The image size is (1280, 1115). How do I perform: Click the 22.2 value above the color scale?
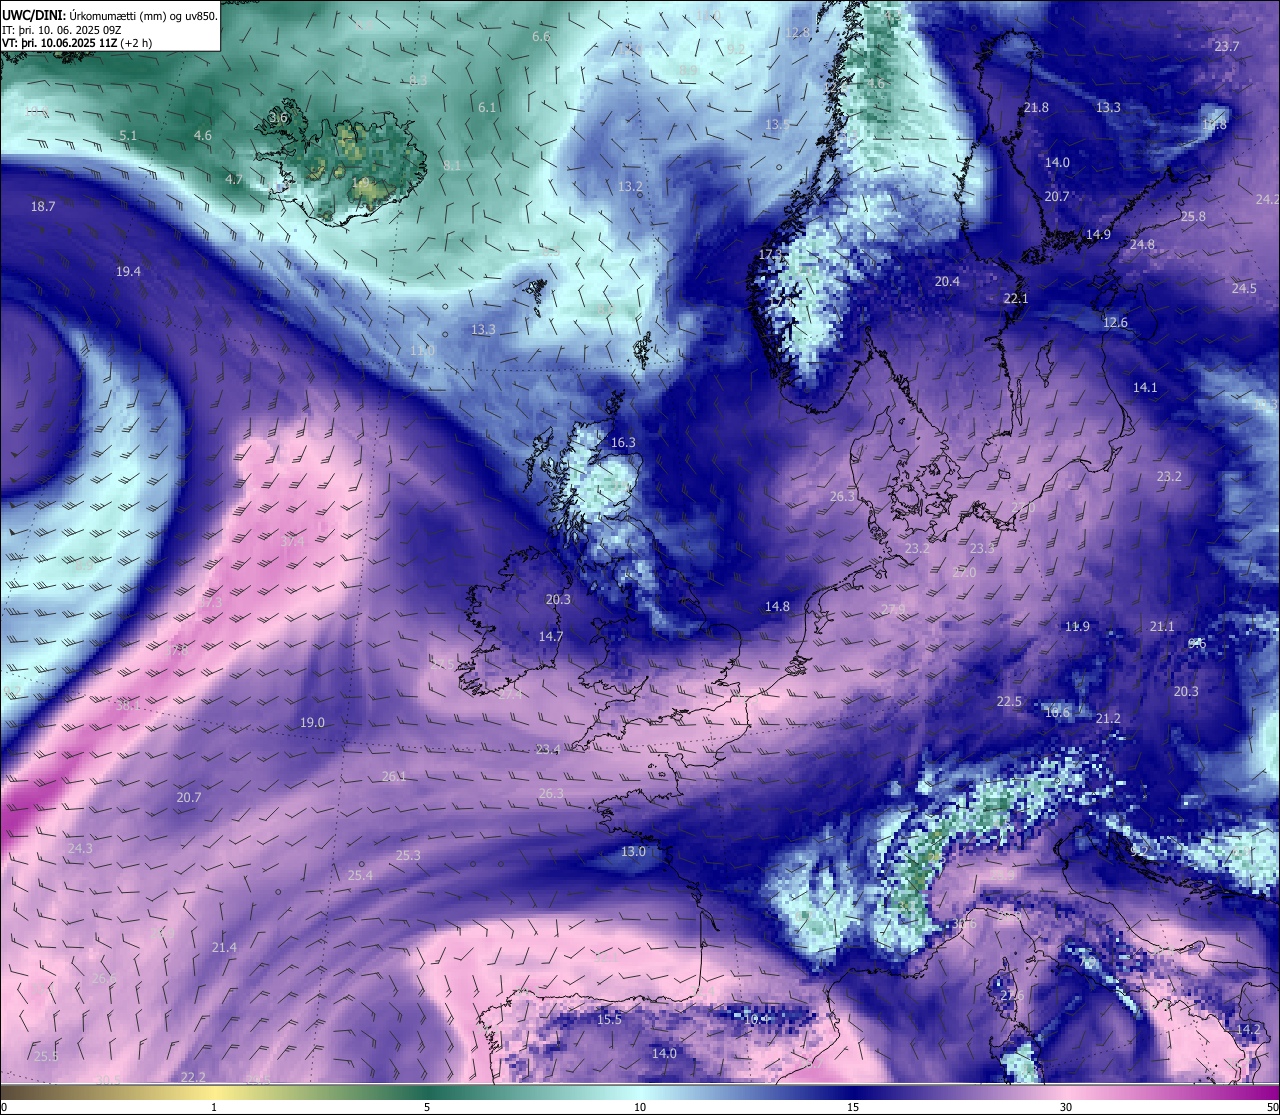[x=193, y=1077]
